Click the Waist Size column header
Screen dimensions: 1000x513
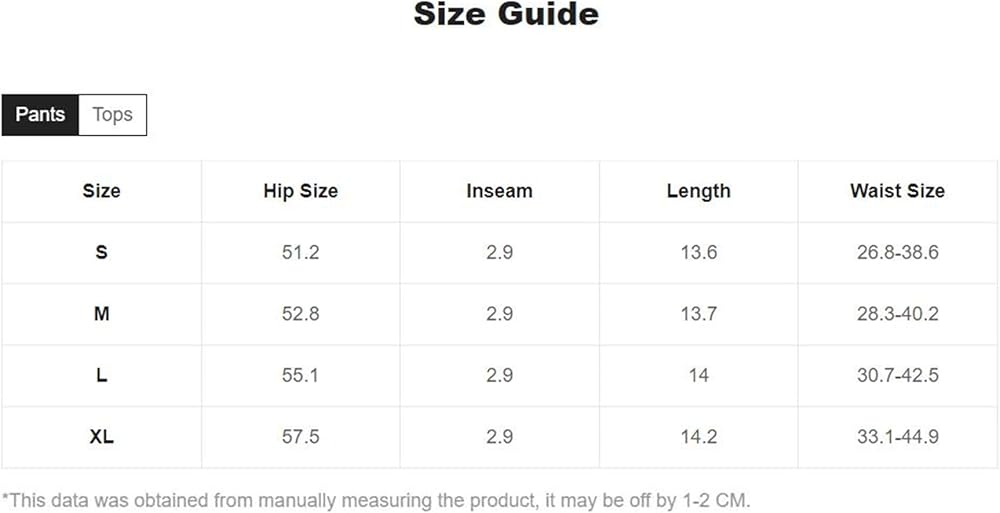pos(897,191)
